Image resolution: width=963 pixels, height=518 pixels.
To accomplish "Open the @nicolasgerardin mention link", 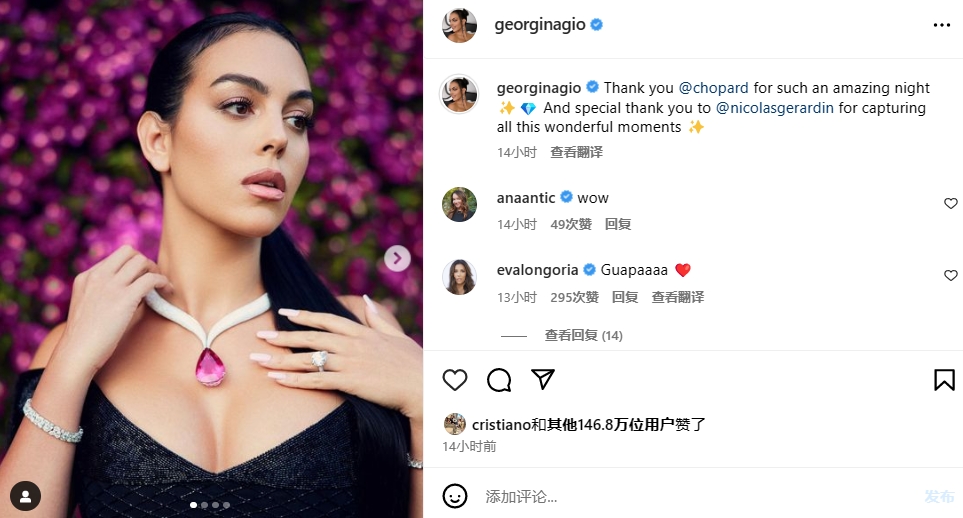I will [774, 108].
